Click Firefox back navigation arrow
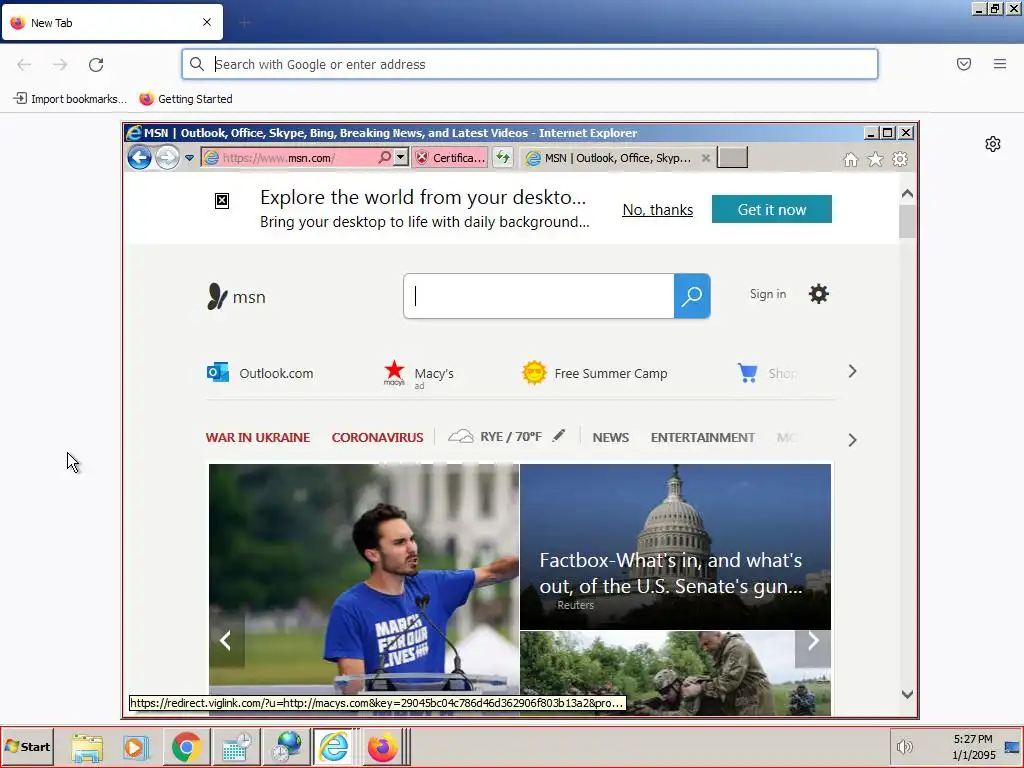Screen dimensions: 1024x768 24,65
